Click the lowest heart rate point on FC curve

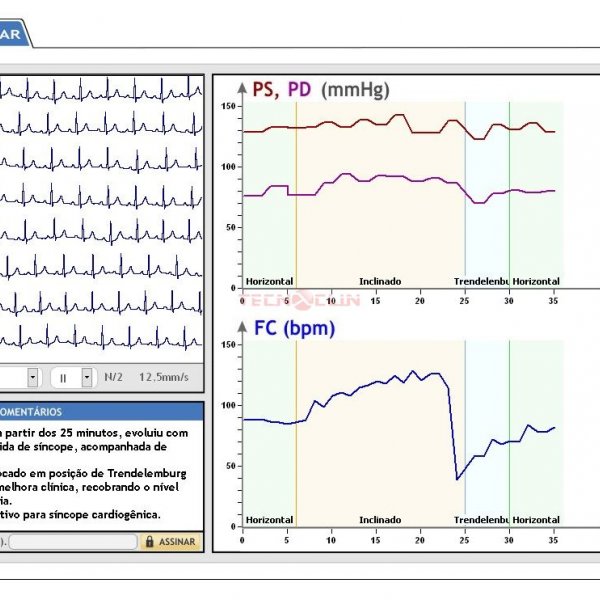click(x=457, y=479)
